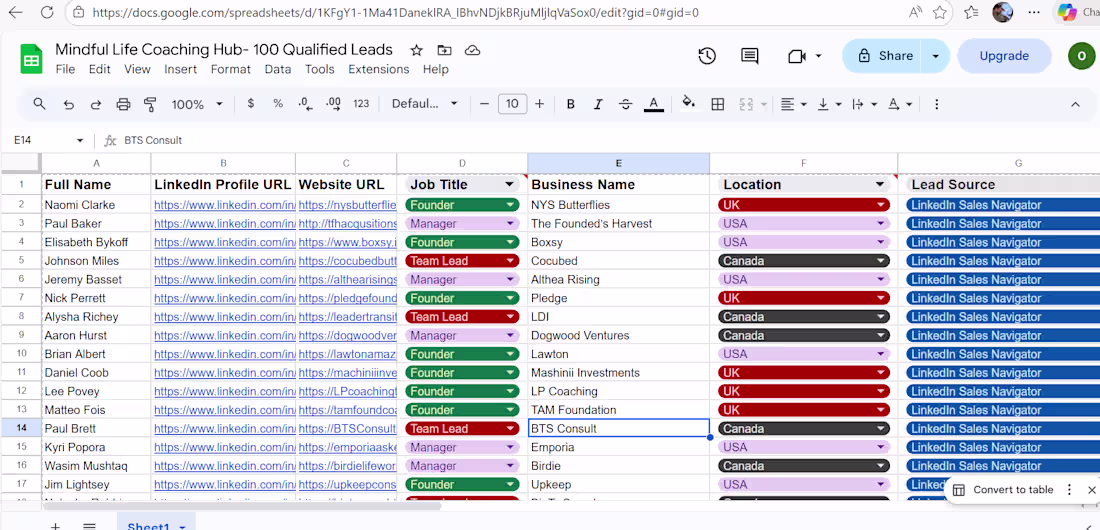Open Team Lead dropdown for Paul Brett
The height and width of the screenshot is (530, 1100).
click(x=510, y=428)
